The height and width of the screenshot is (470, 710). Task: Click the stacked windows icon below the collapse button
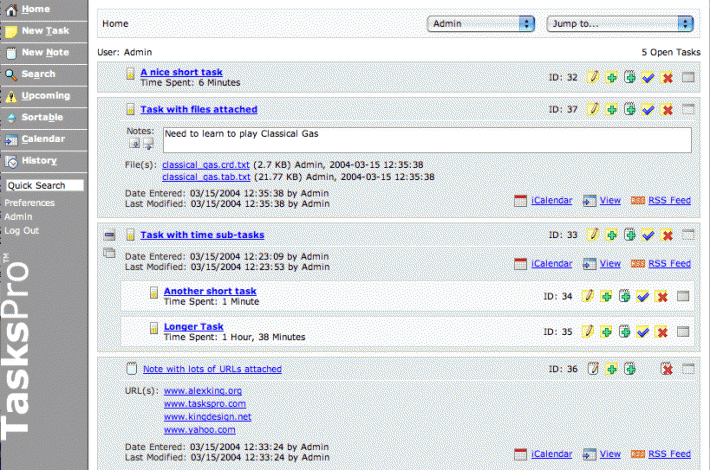point(109,253)
